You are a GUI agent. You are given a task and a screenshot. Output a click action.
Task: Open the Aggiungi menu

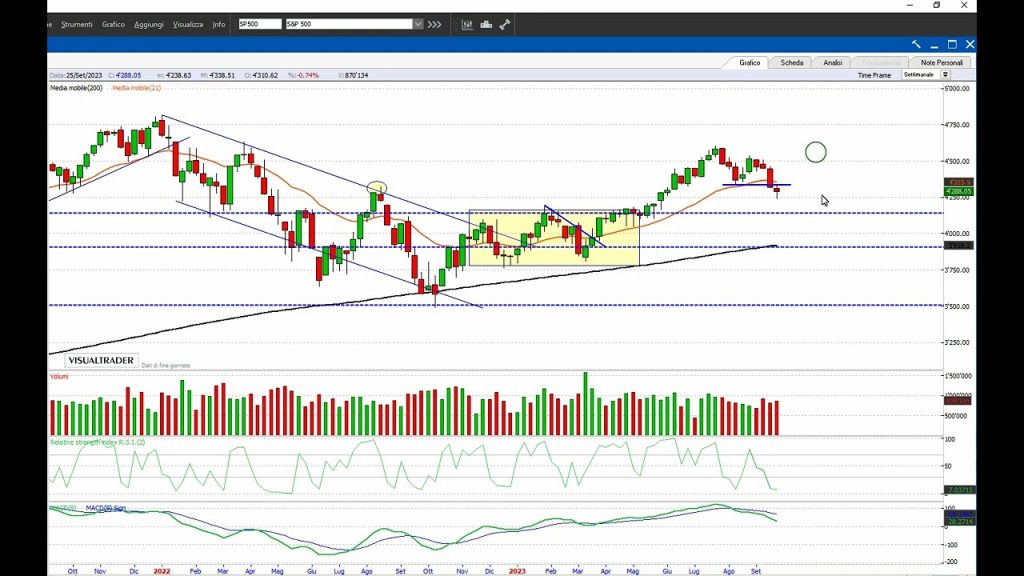(x=148, y=24)
